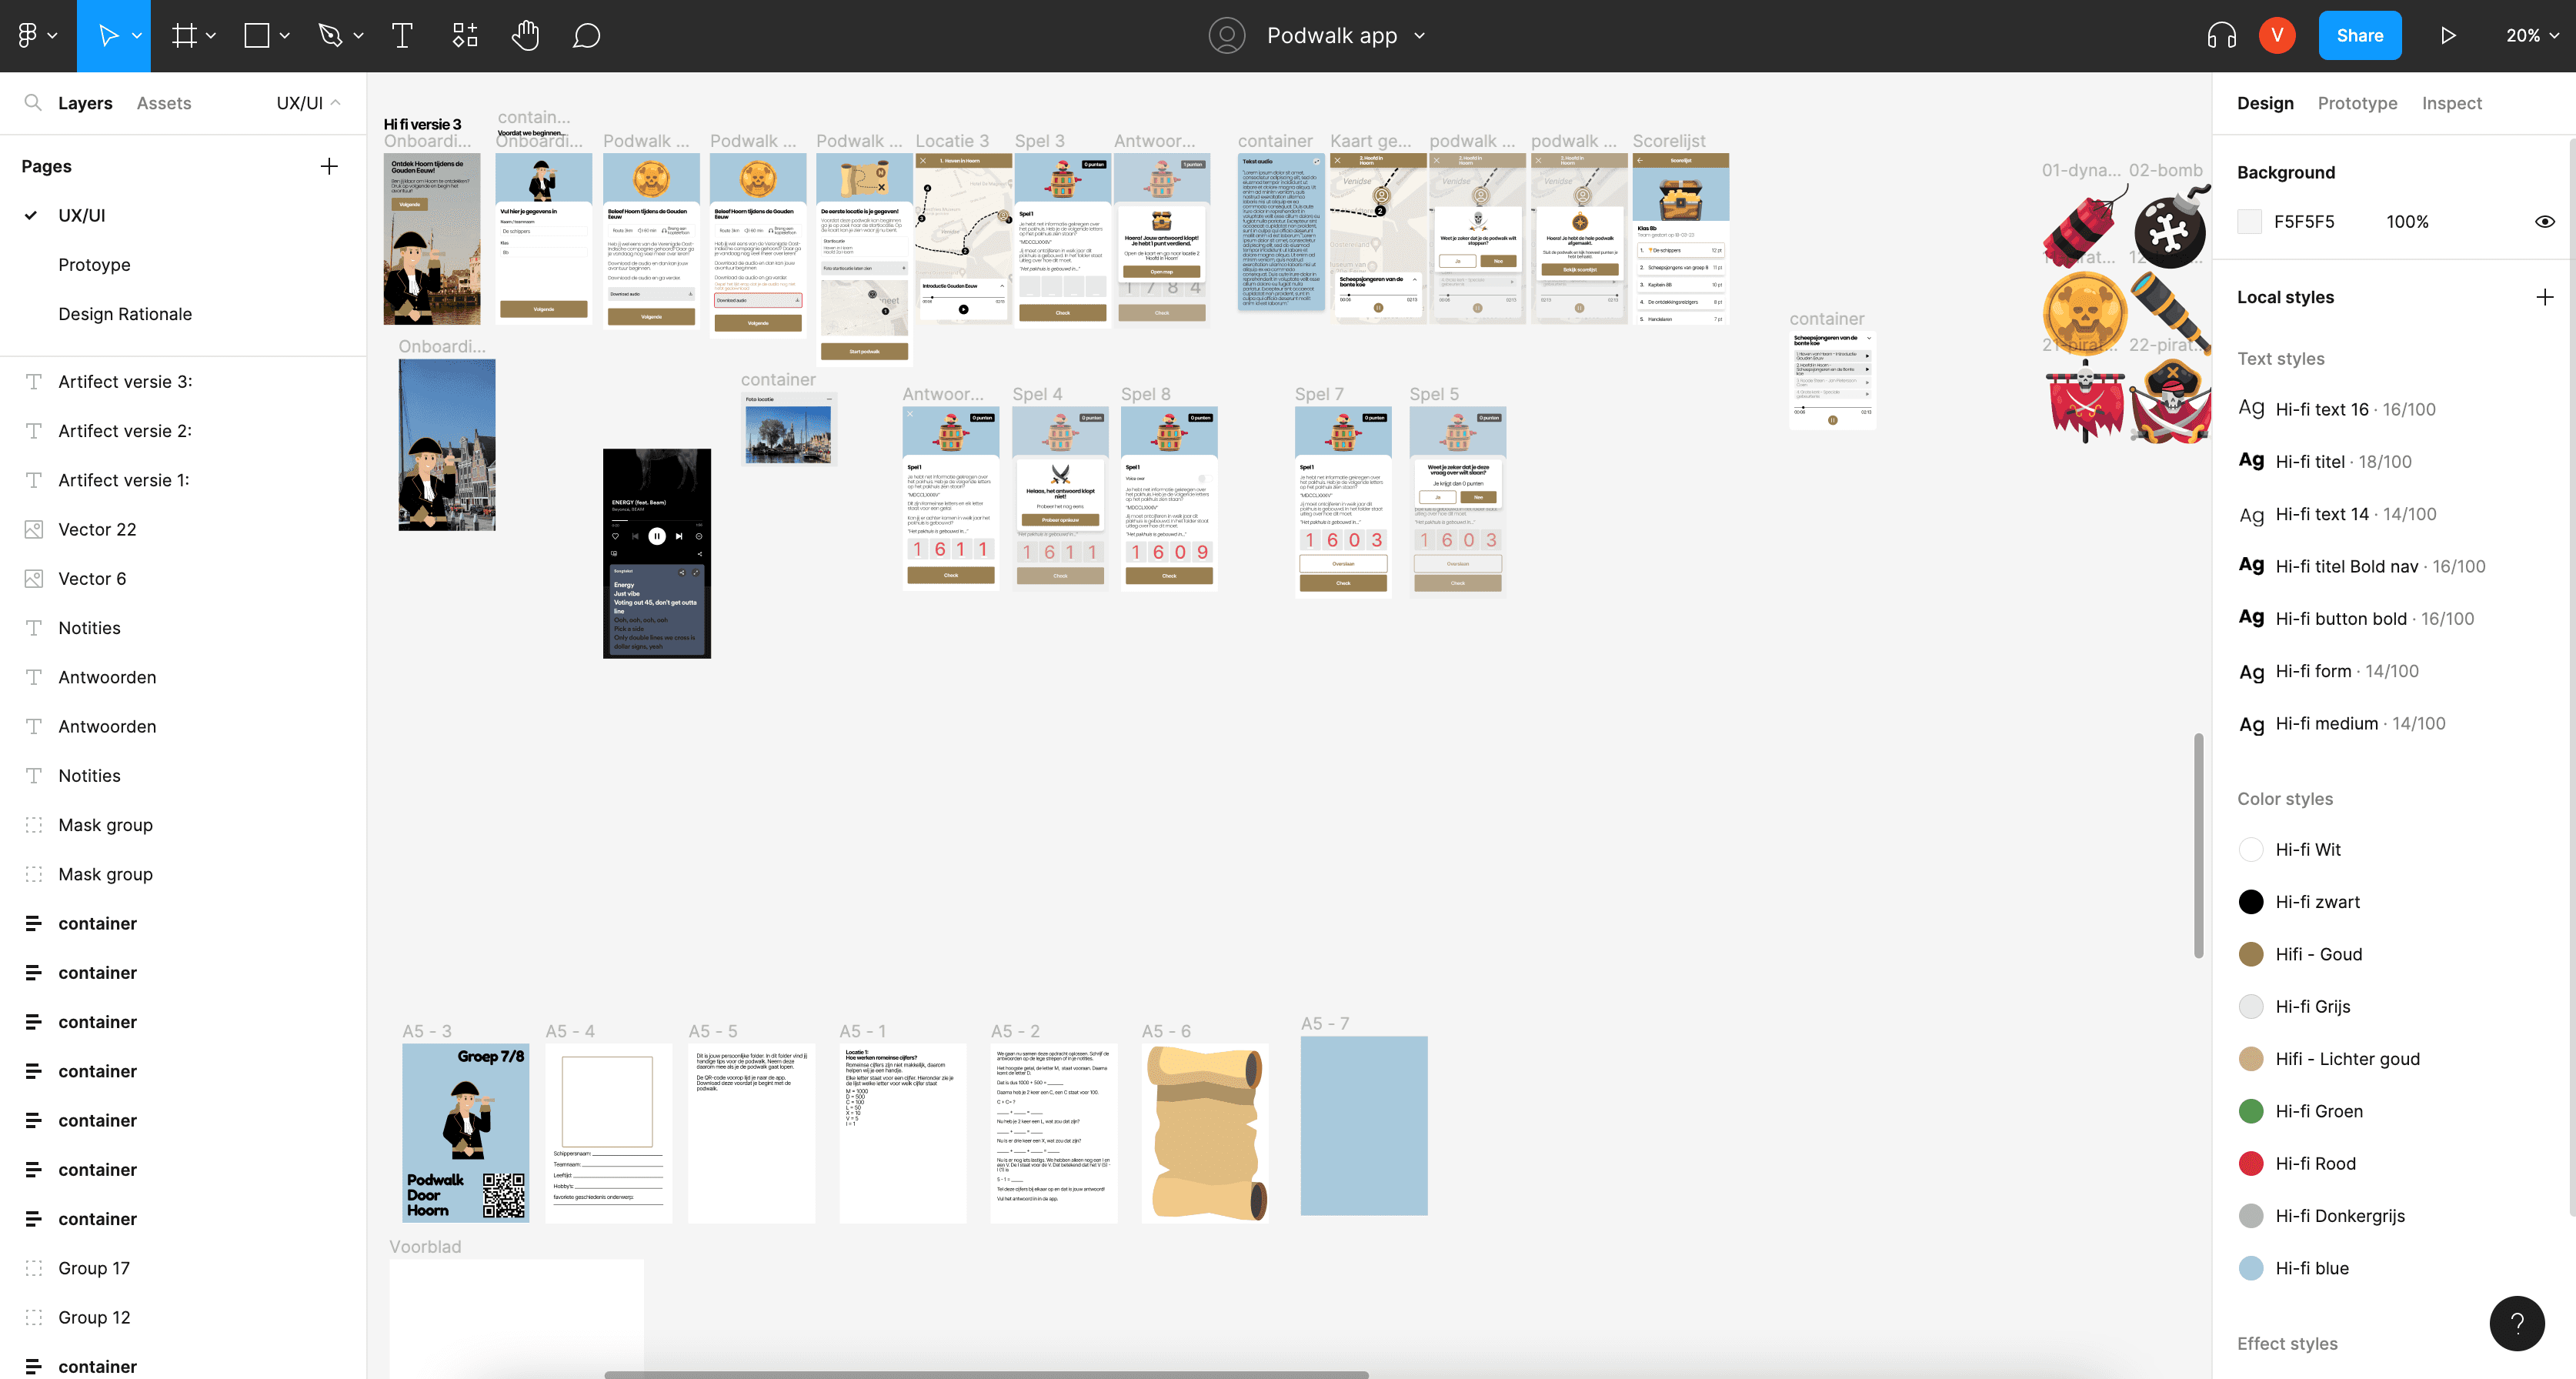Screen dimensions: 2576x1379
Task: Start audio conversation with headphones icon
Action: [2221, 36]
